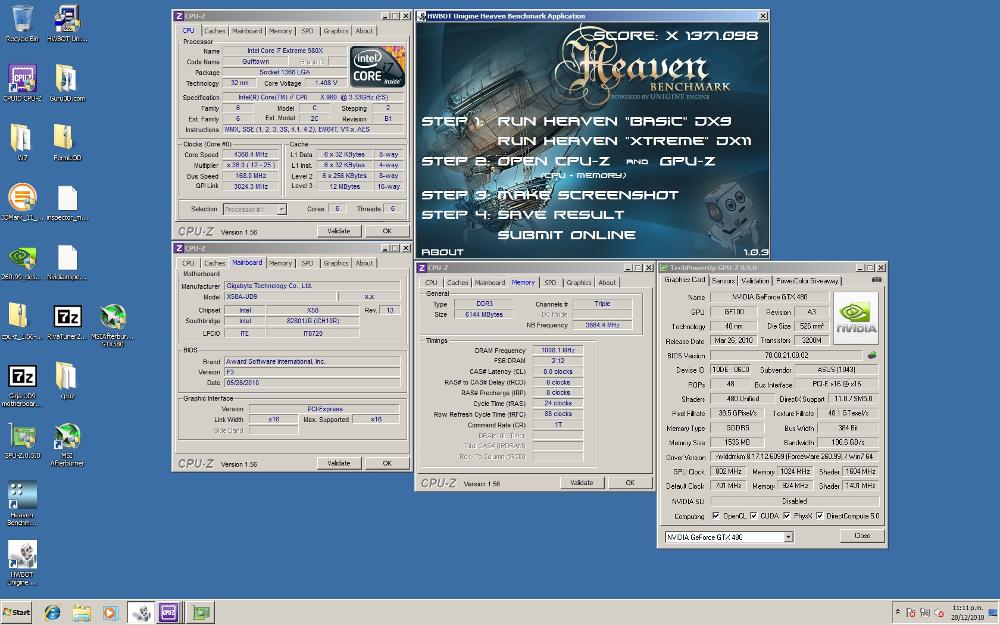Open the Recycle Bin desktop icon
The width and height of the screenshot is (1000, 625).
click(22, 24)
